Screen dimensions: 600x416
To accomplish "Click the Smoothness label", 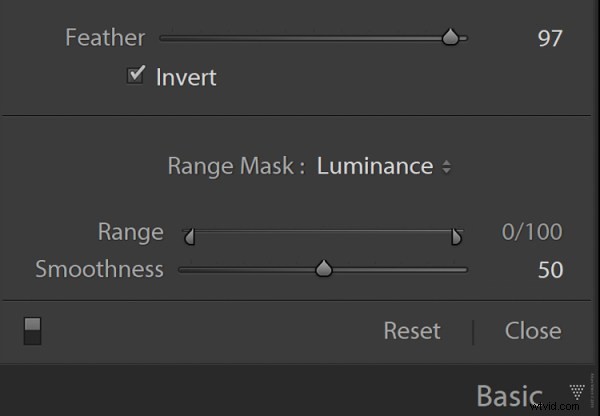I will click(x=99, y=269).
